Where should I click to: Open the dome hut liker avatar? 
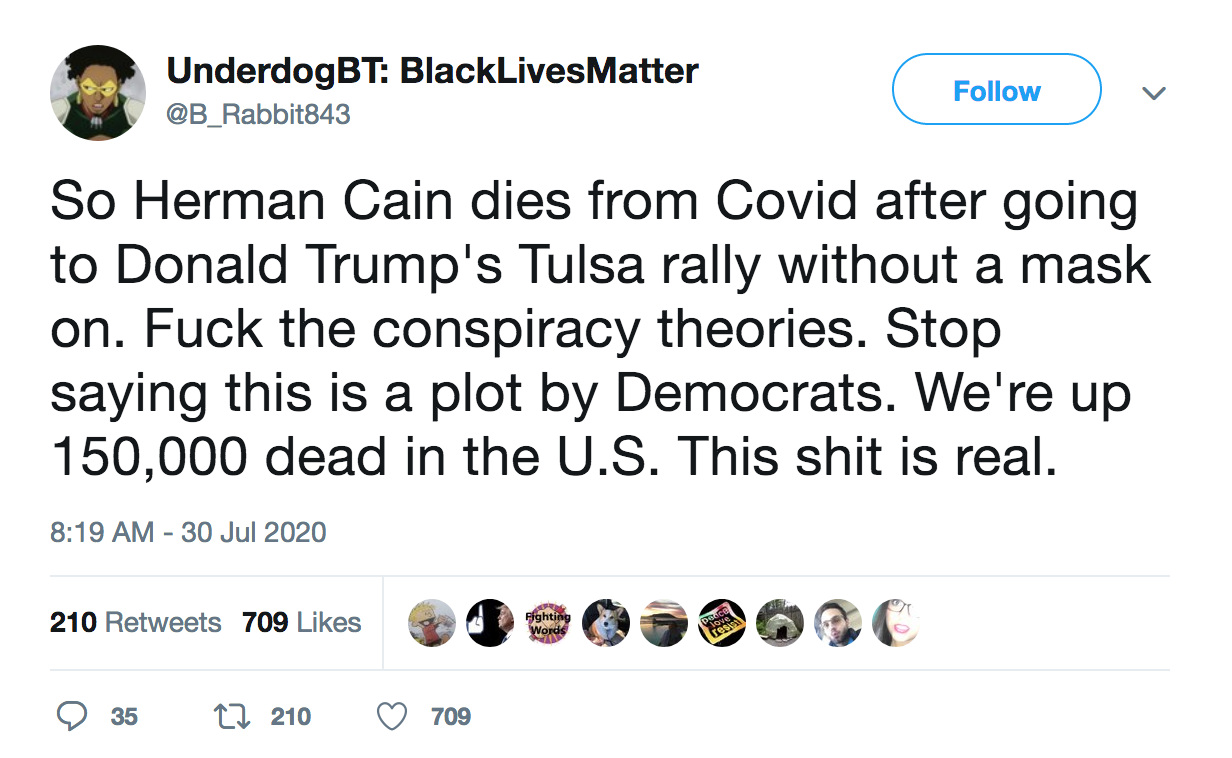[x=779, y=623]
